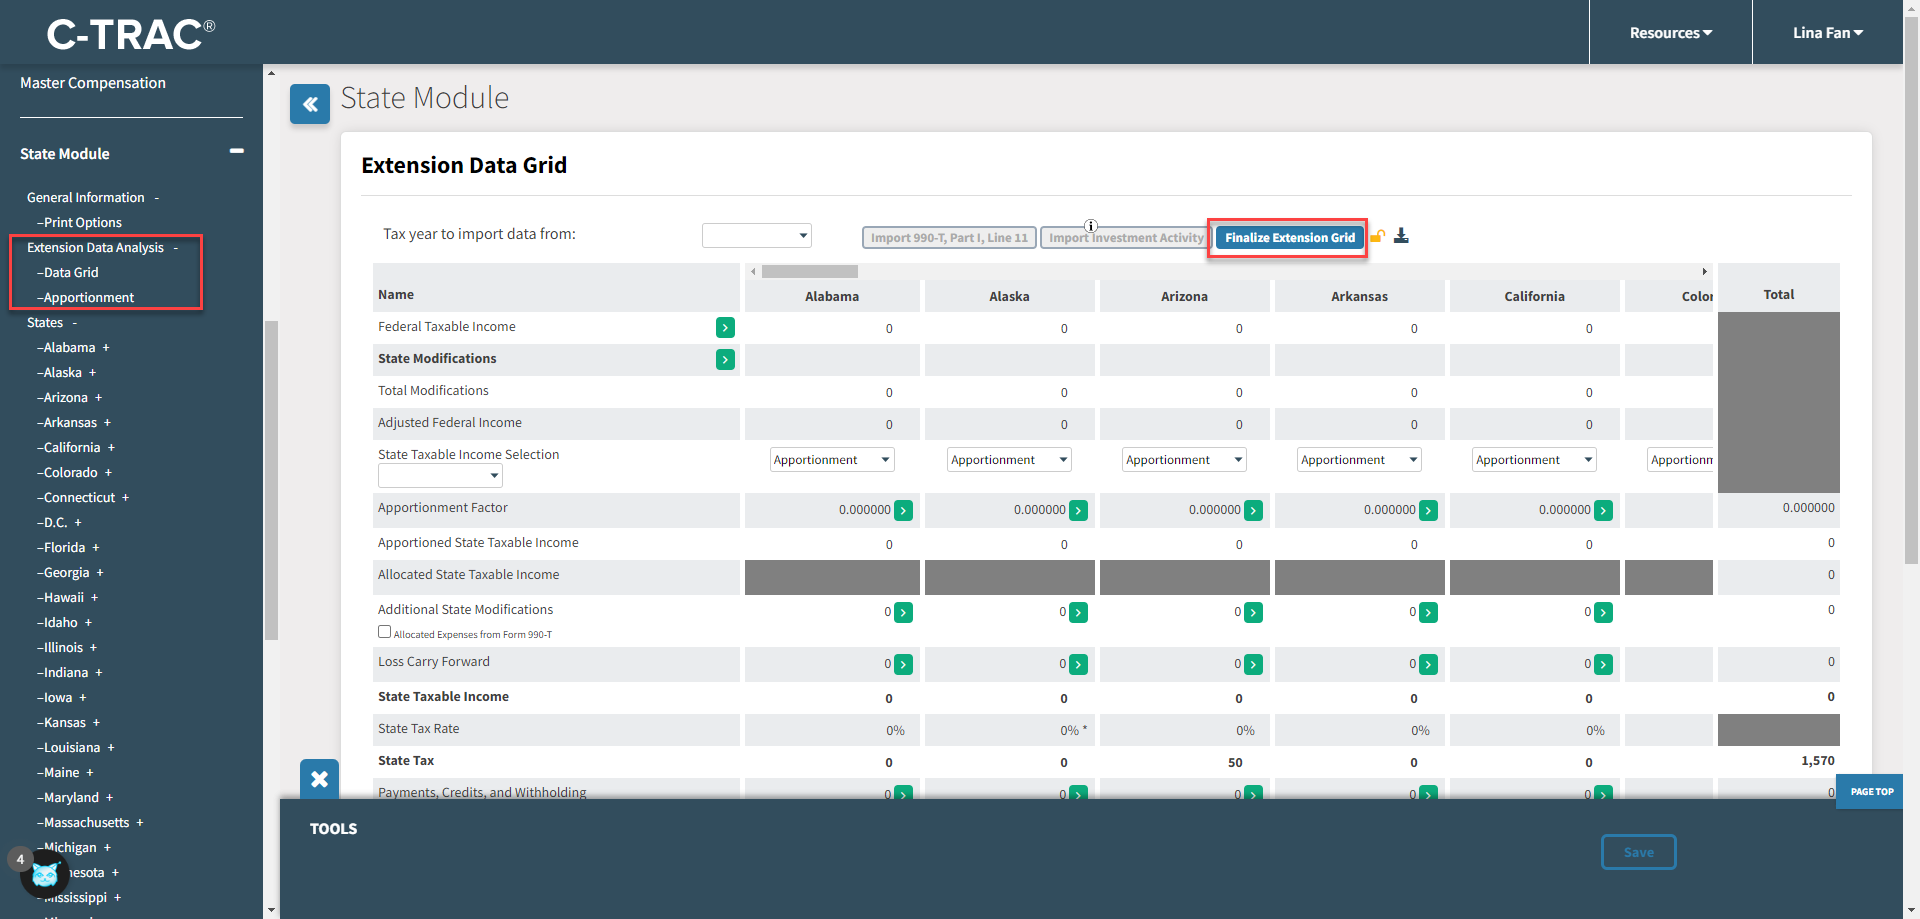Check Allocated Expenses from Form 990-T
This screenshot has height=919, width=1920.
pyautogui.click(x=384, y=632)
